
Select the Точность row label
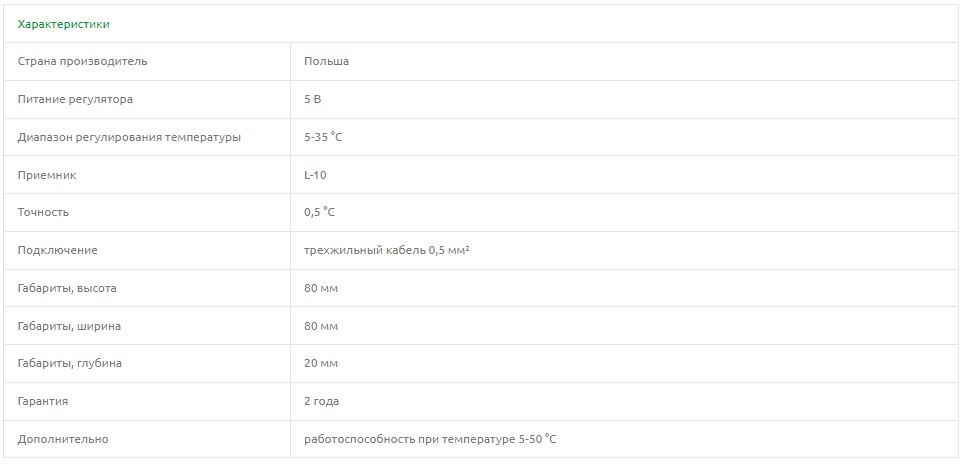click(x=44, y=213)
